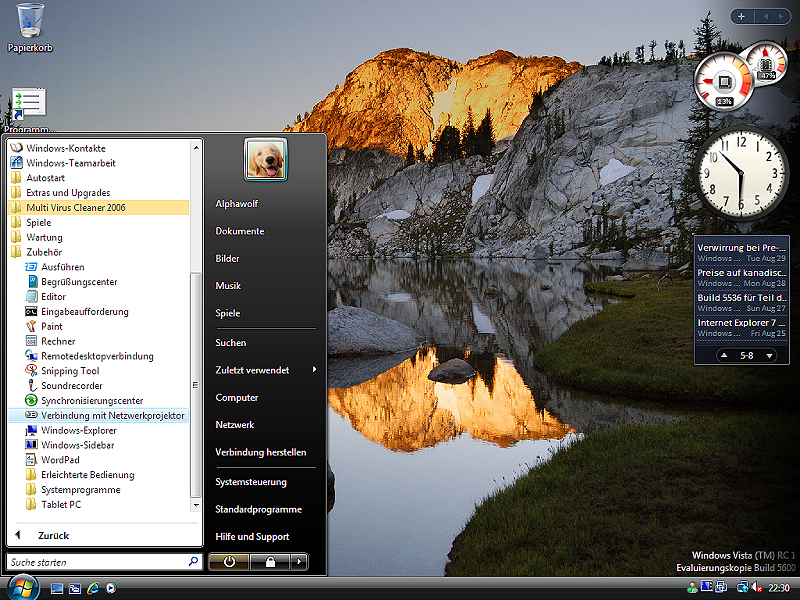Click the power button in Start menu
The width and height of the screenshot is (800, 600).
pyautogui.click(x=229, y=562)
